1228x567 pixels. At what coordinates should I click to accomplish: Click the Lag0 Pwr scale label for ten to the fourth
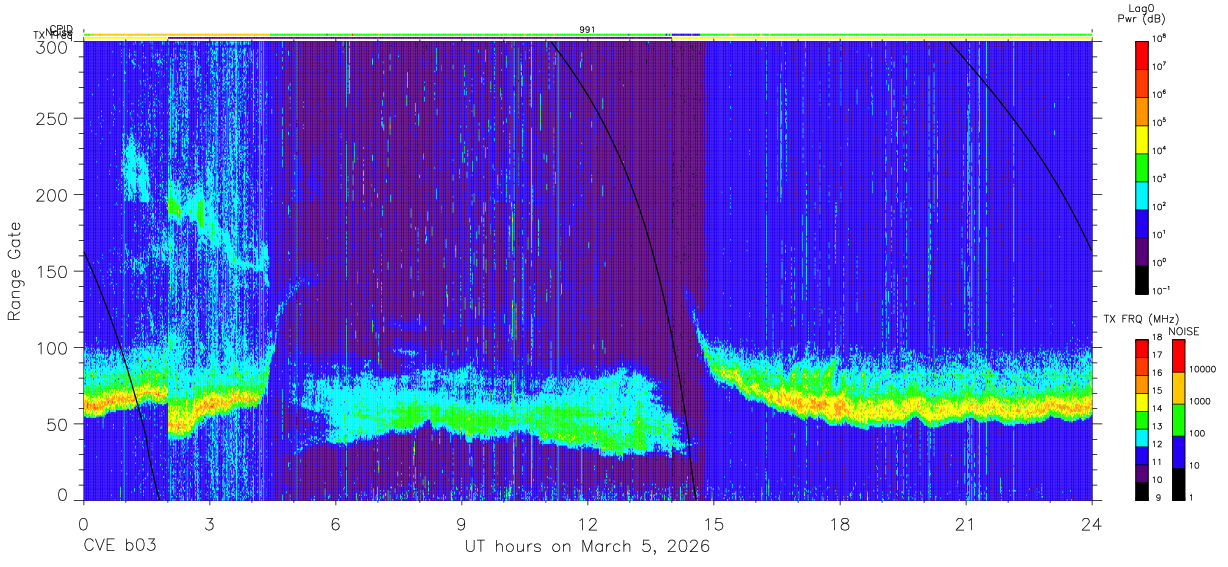tap(1161, 150)
